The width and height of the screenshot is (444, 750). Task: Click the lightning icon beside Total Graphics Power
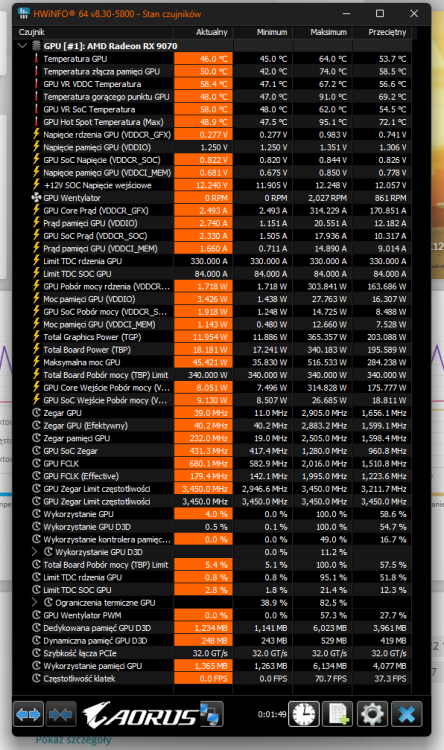(x=36, y=337)
